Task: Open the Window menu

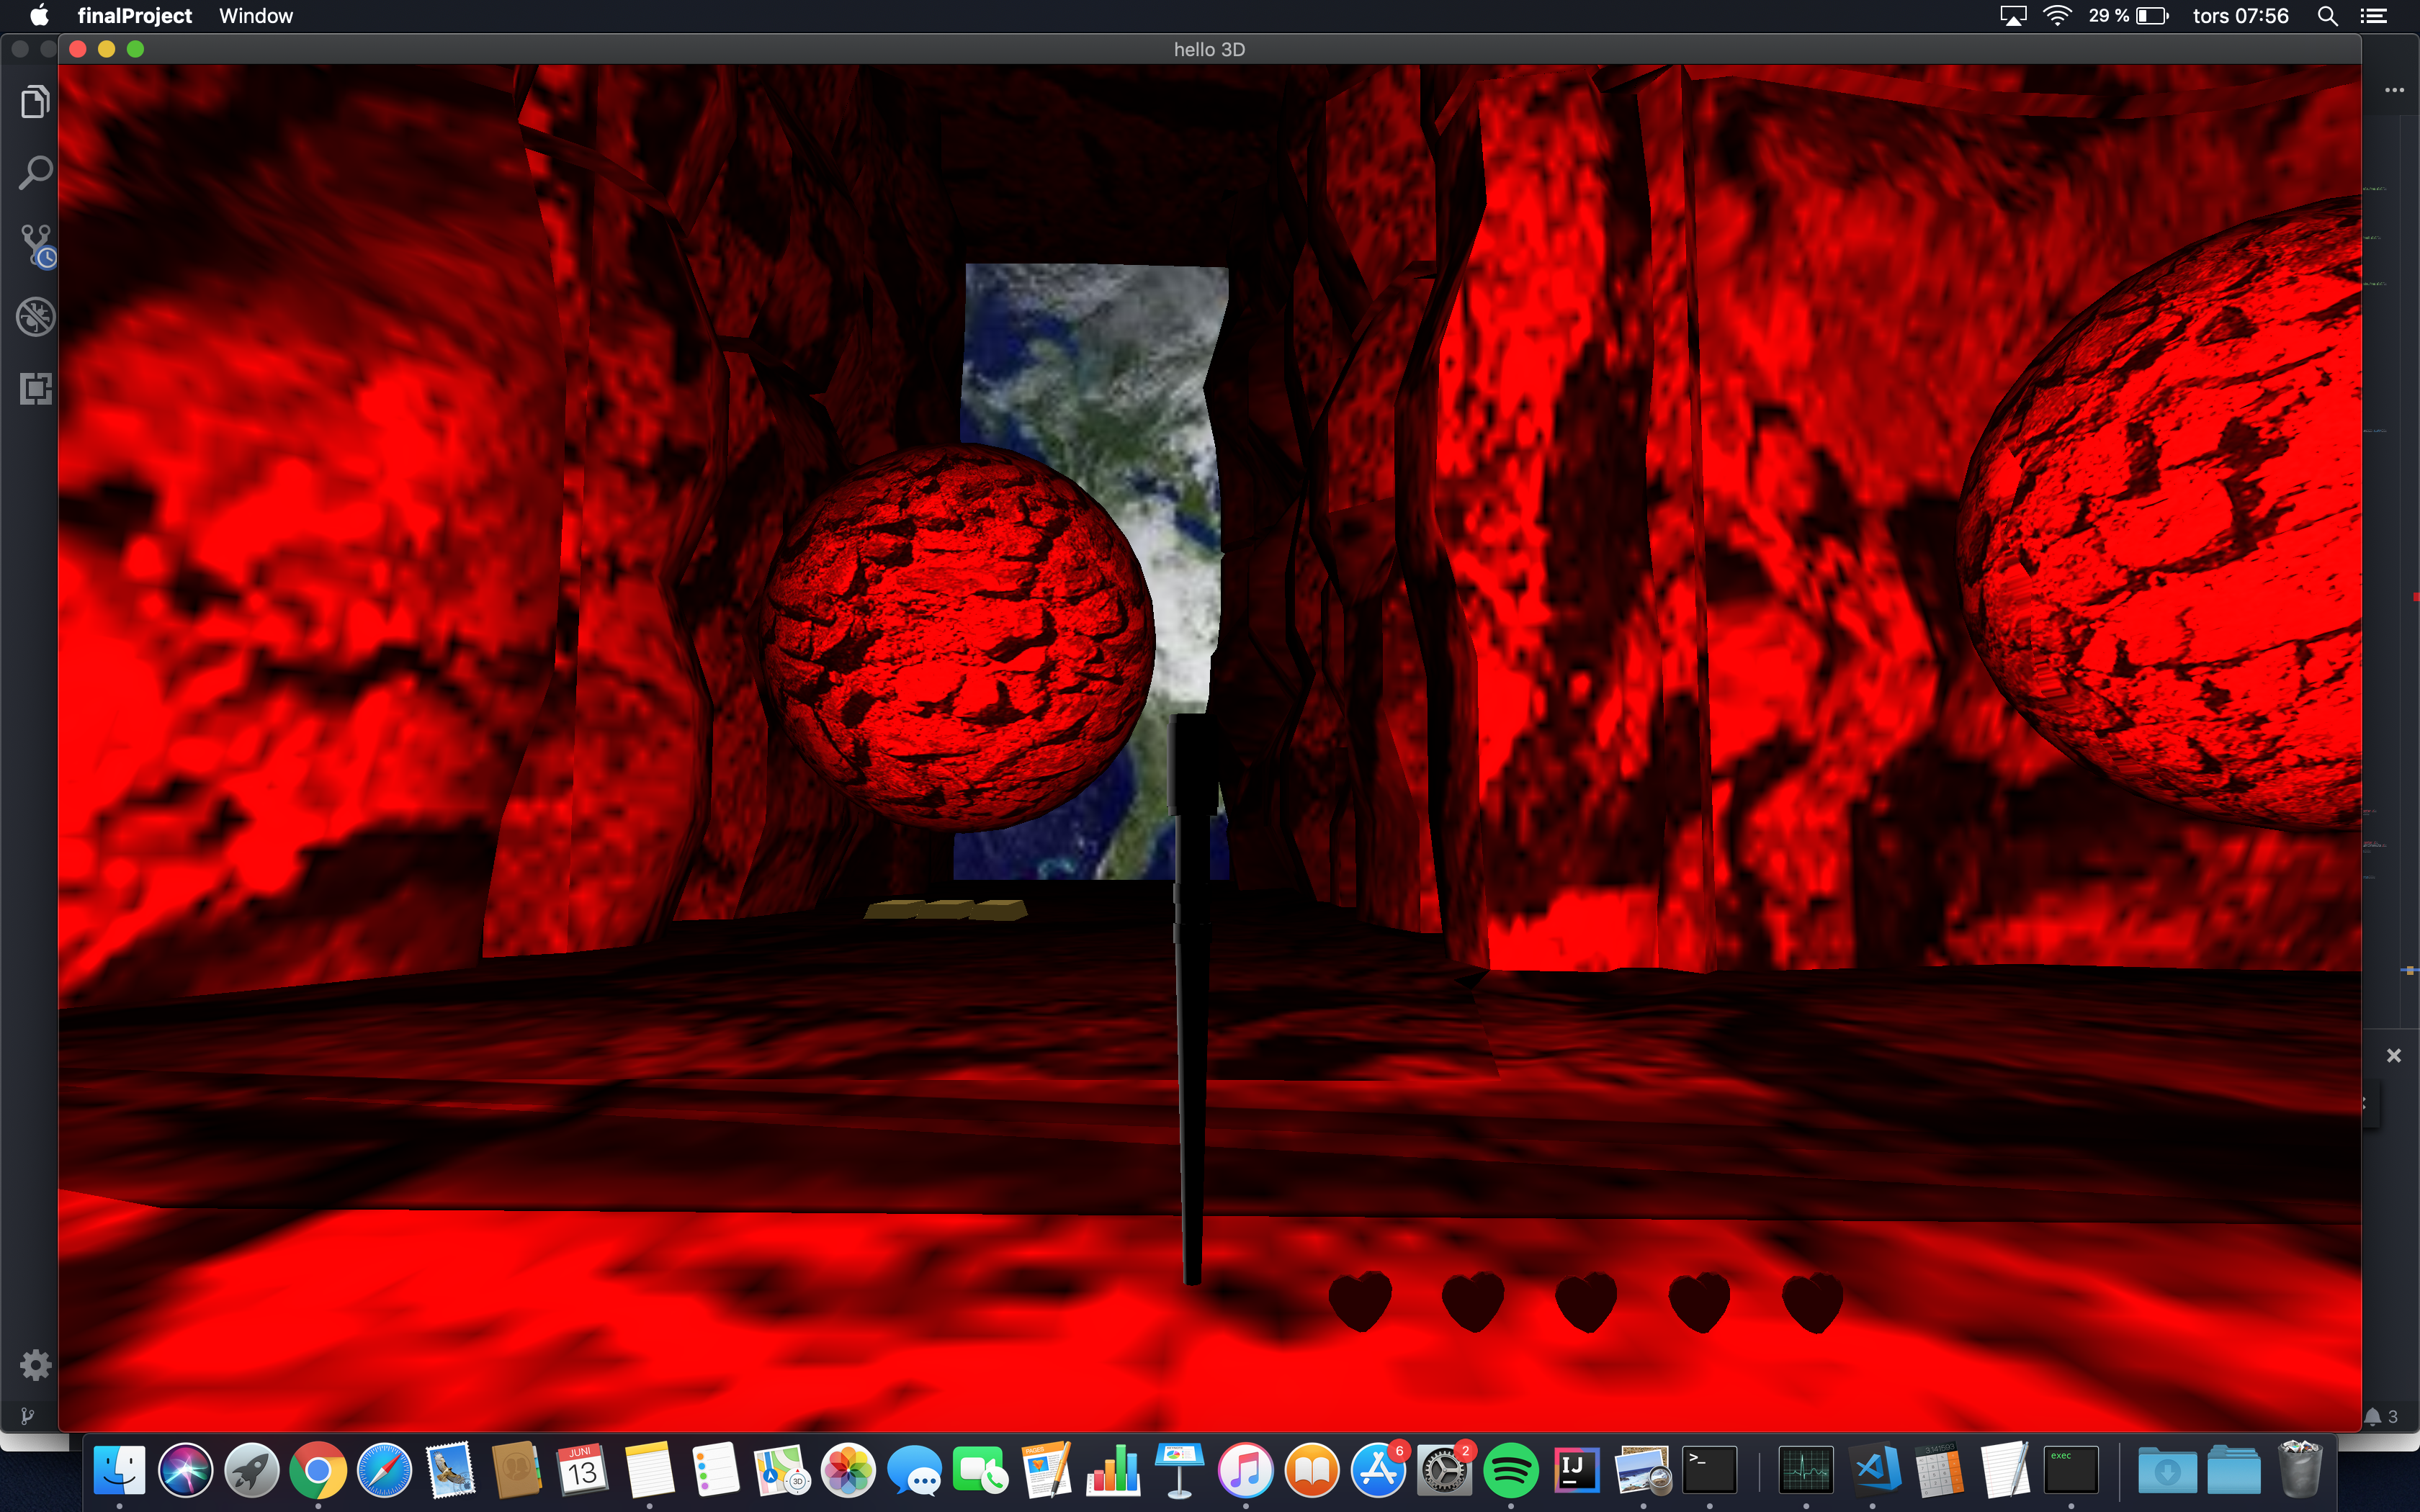Action: tap(256, 15)
